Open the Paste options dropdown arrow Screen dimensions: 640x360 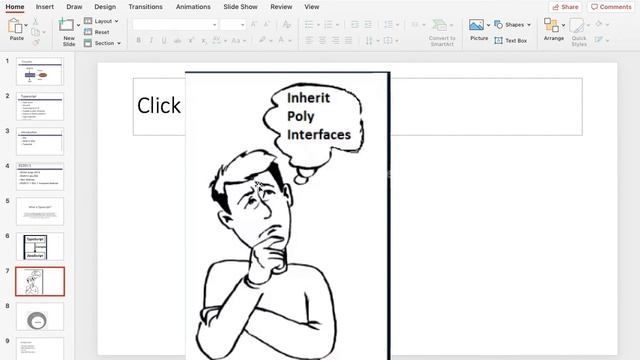pyautogui.click(x=26, y=25)
